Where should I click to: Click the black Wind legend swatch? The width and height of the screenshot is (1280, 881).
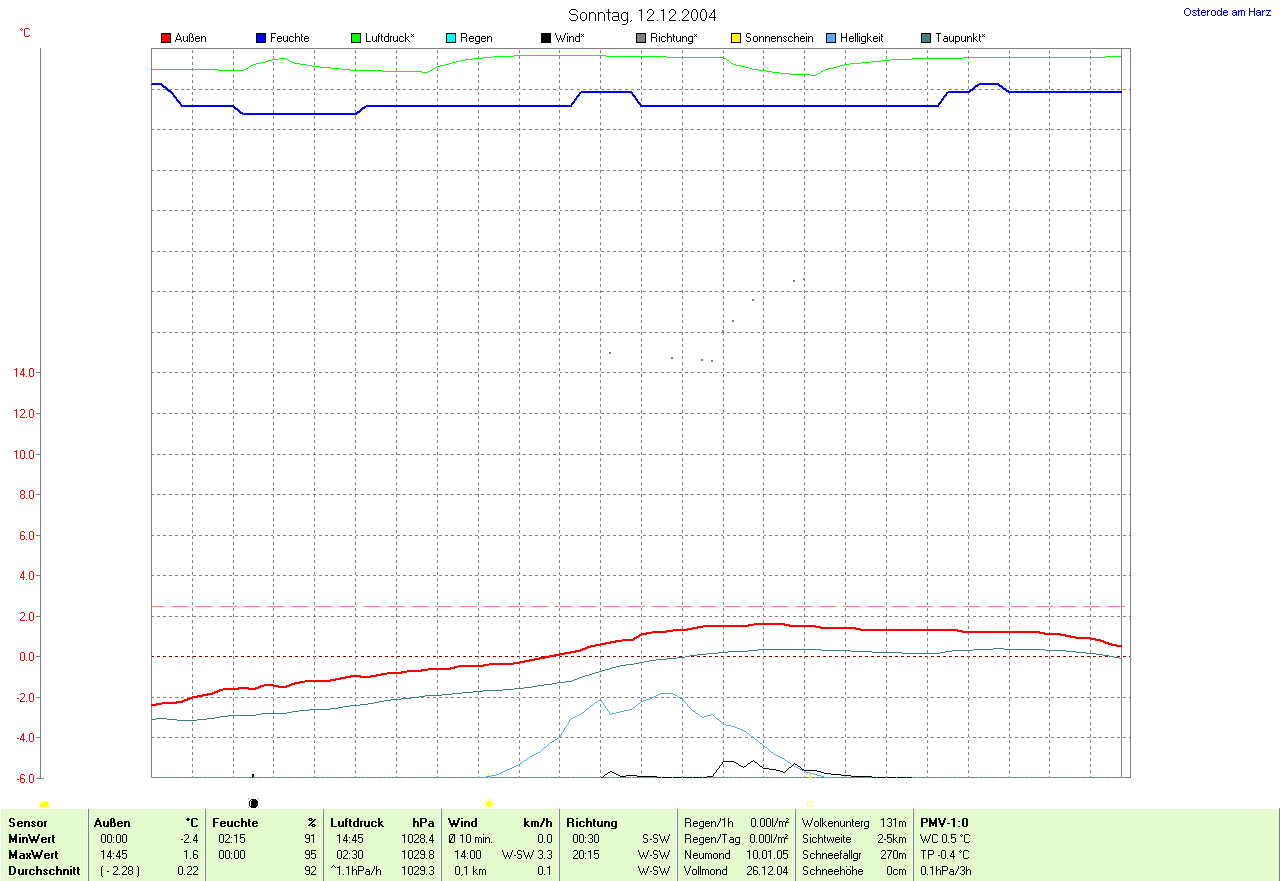(x=546, y=38)
